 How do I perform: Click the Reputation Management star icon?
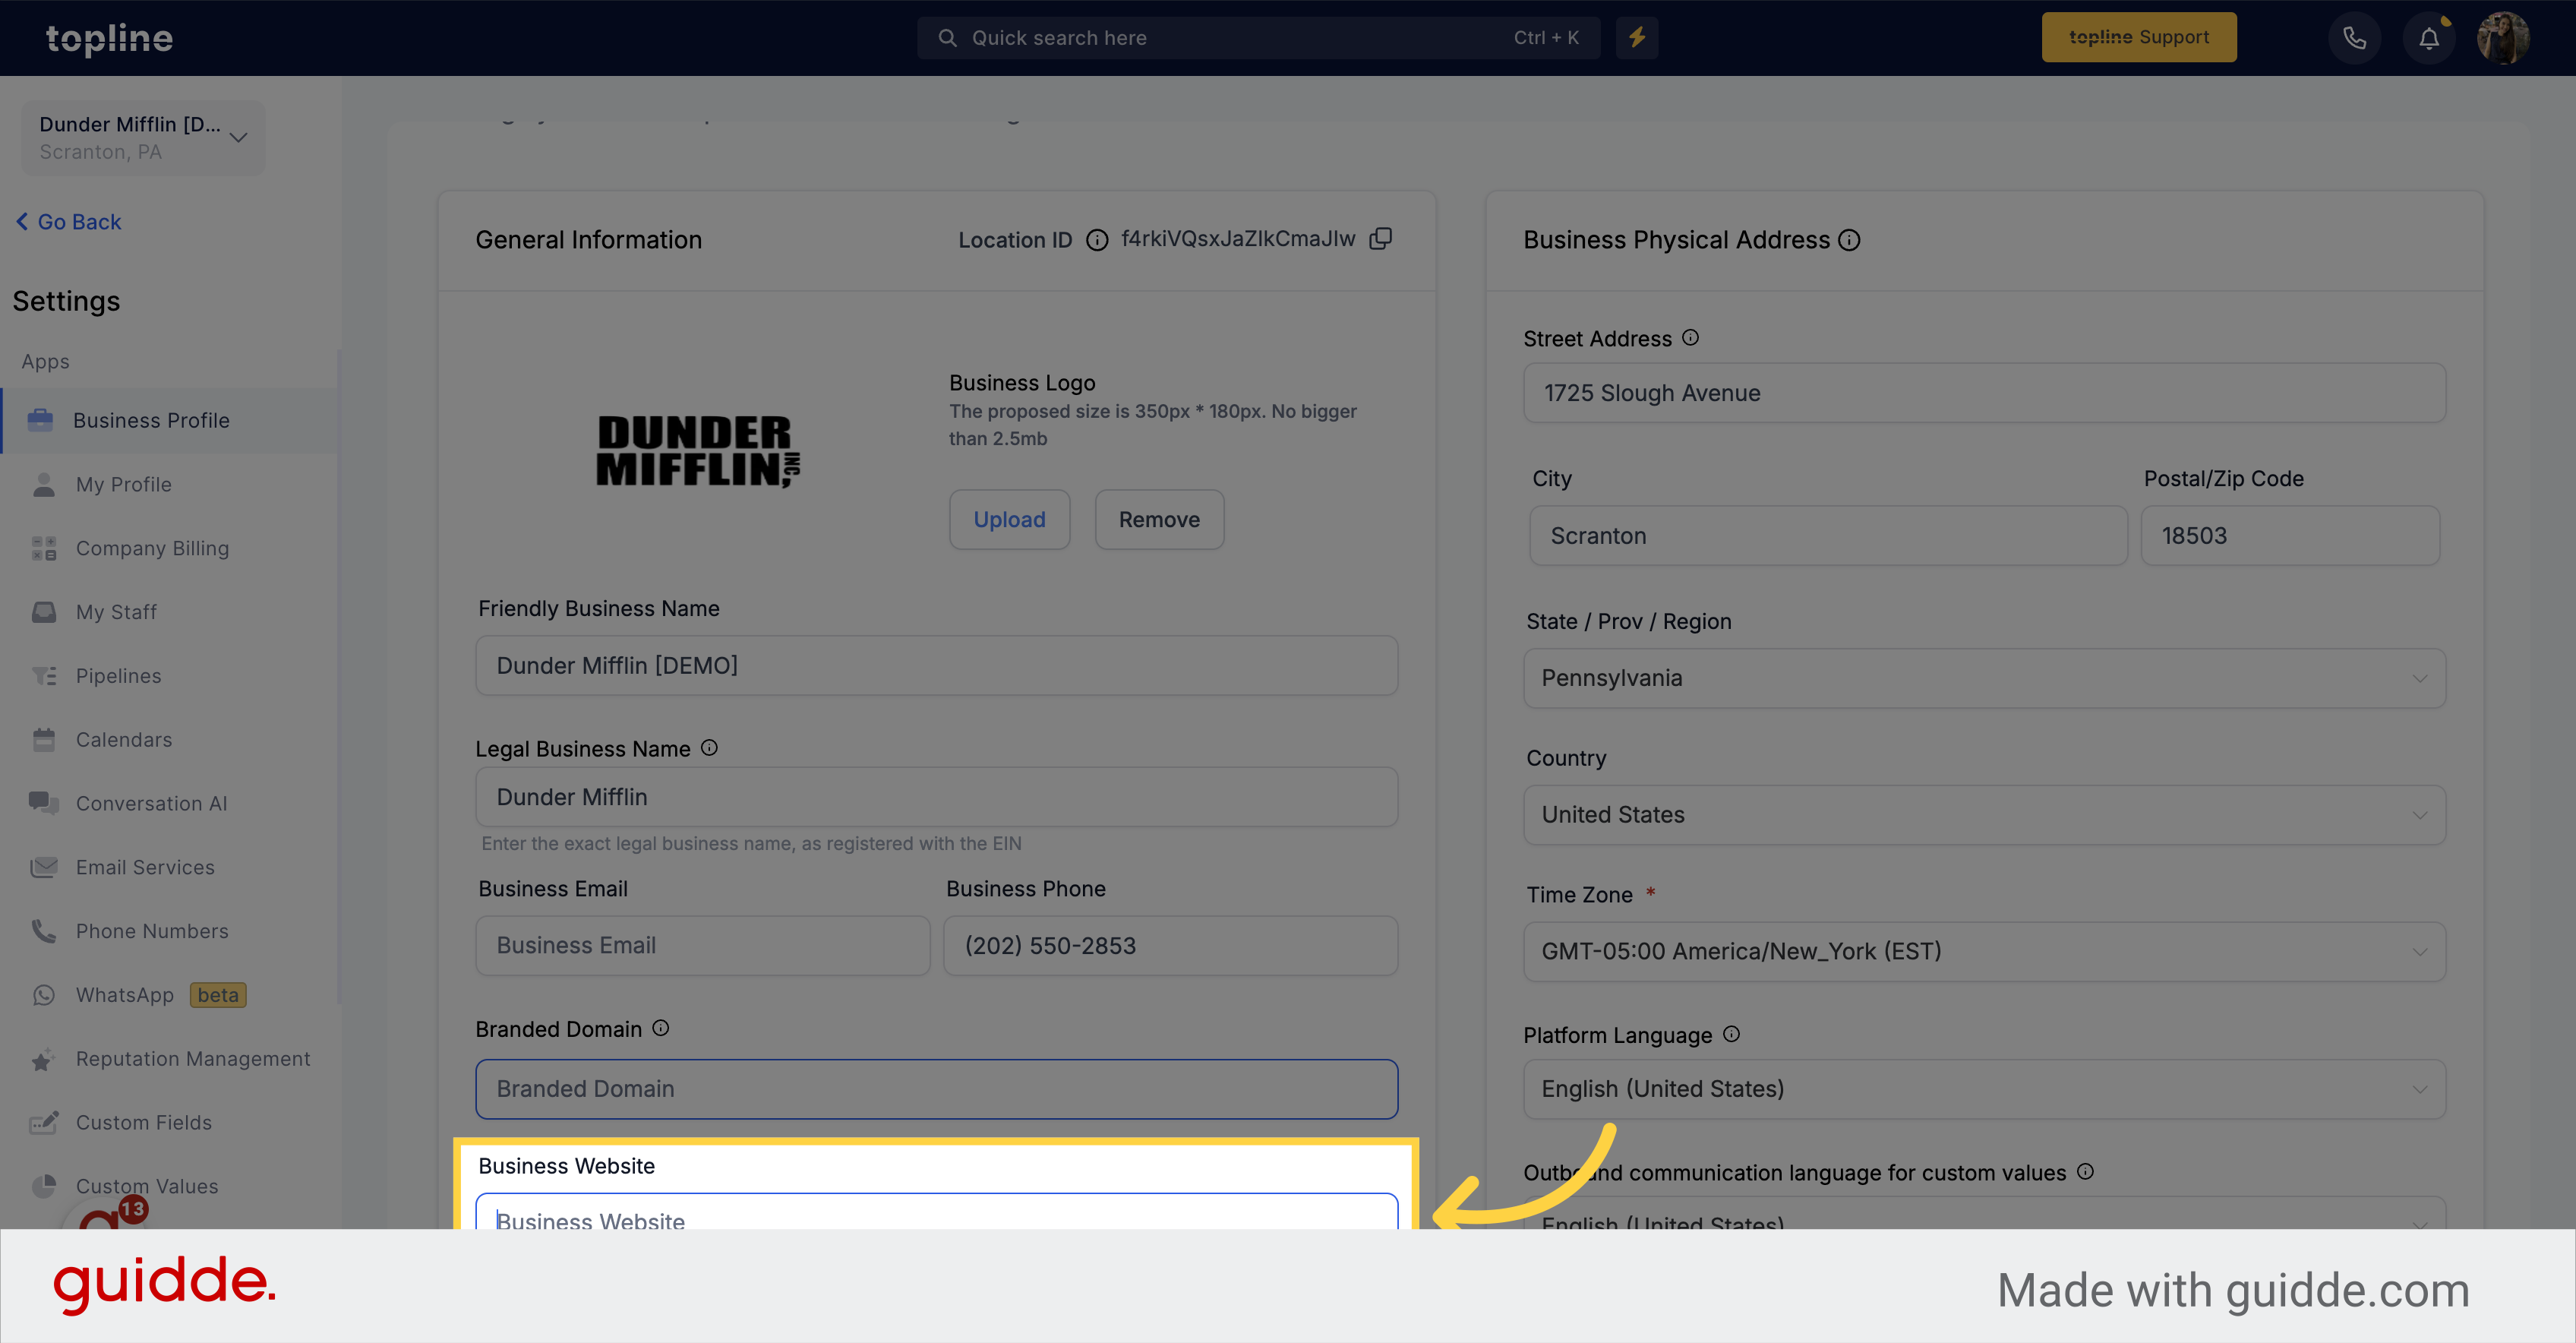(x=42, y=1060)
